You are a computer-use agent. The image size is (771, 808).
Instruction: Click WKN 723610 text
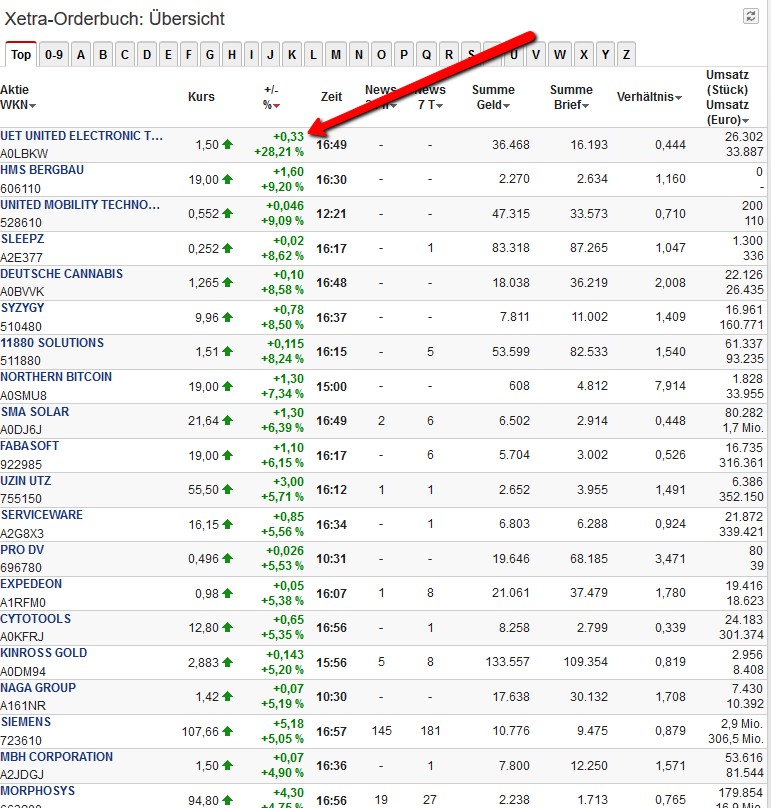[x=21, y=740]
